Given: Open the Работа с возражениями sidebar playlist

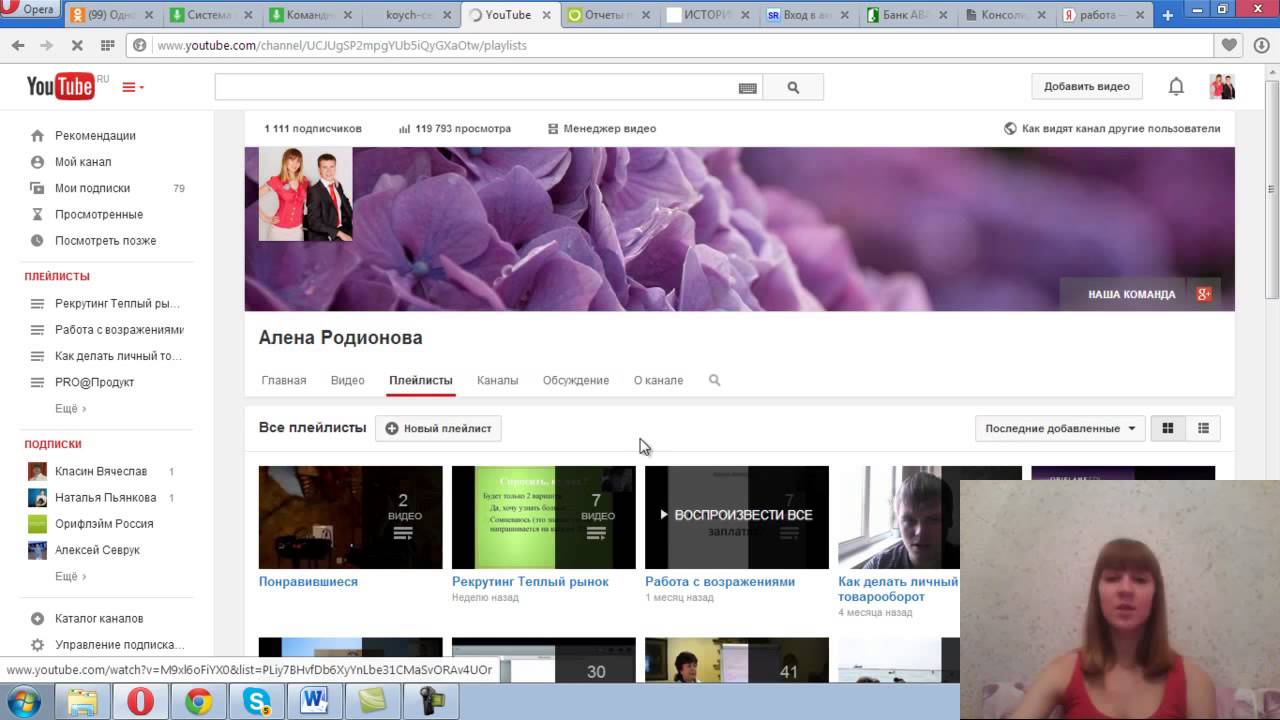Looking at the screenshot, I should point(119,329).
